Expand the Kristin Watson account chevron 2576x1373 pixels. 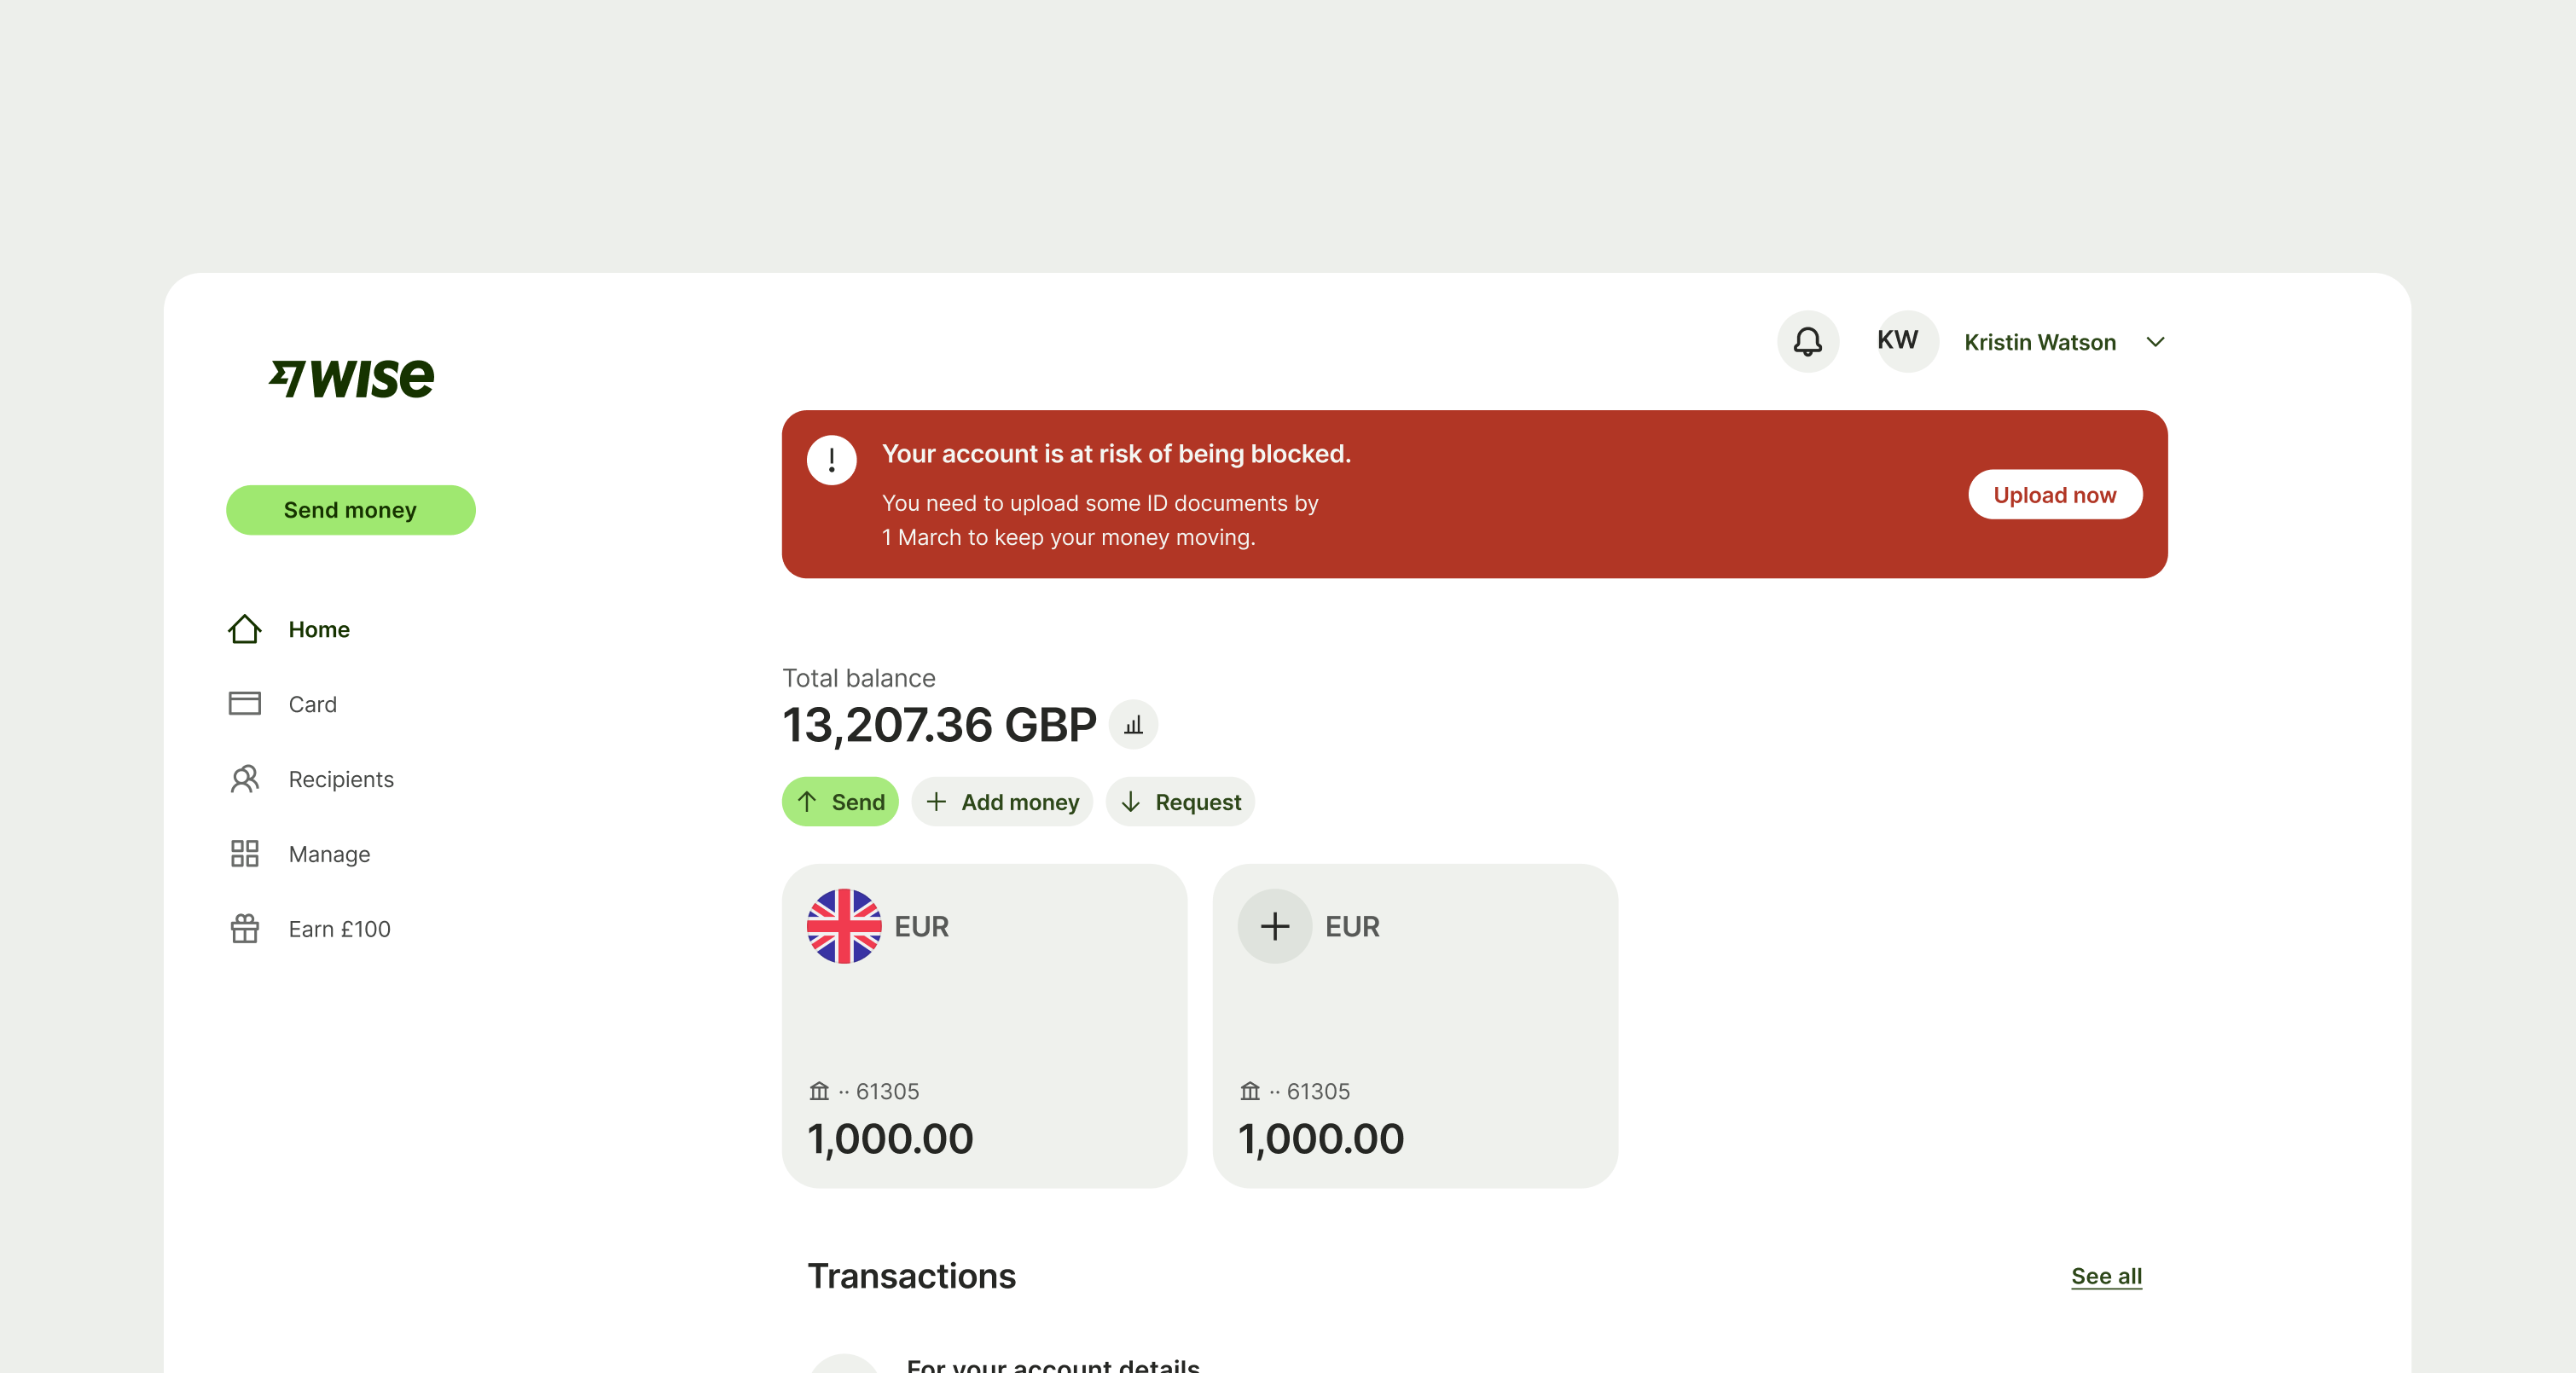[2156, 342]
